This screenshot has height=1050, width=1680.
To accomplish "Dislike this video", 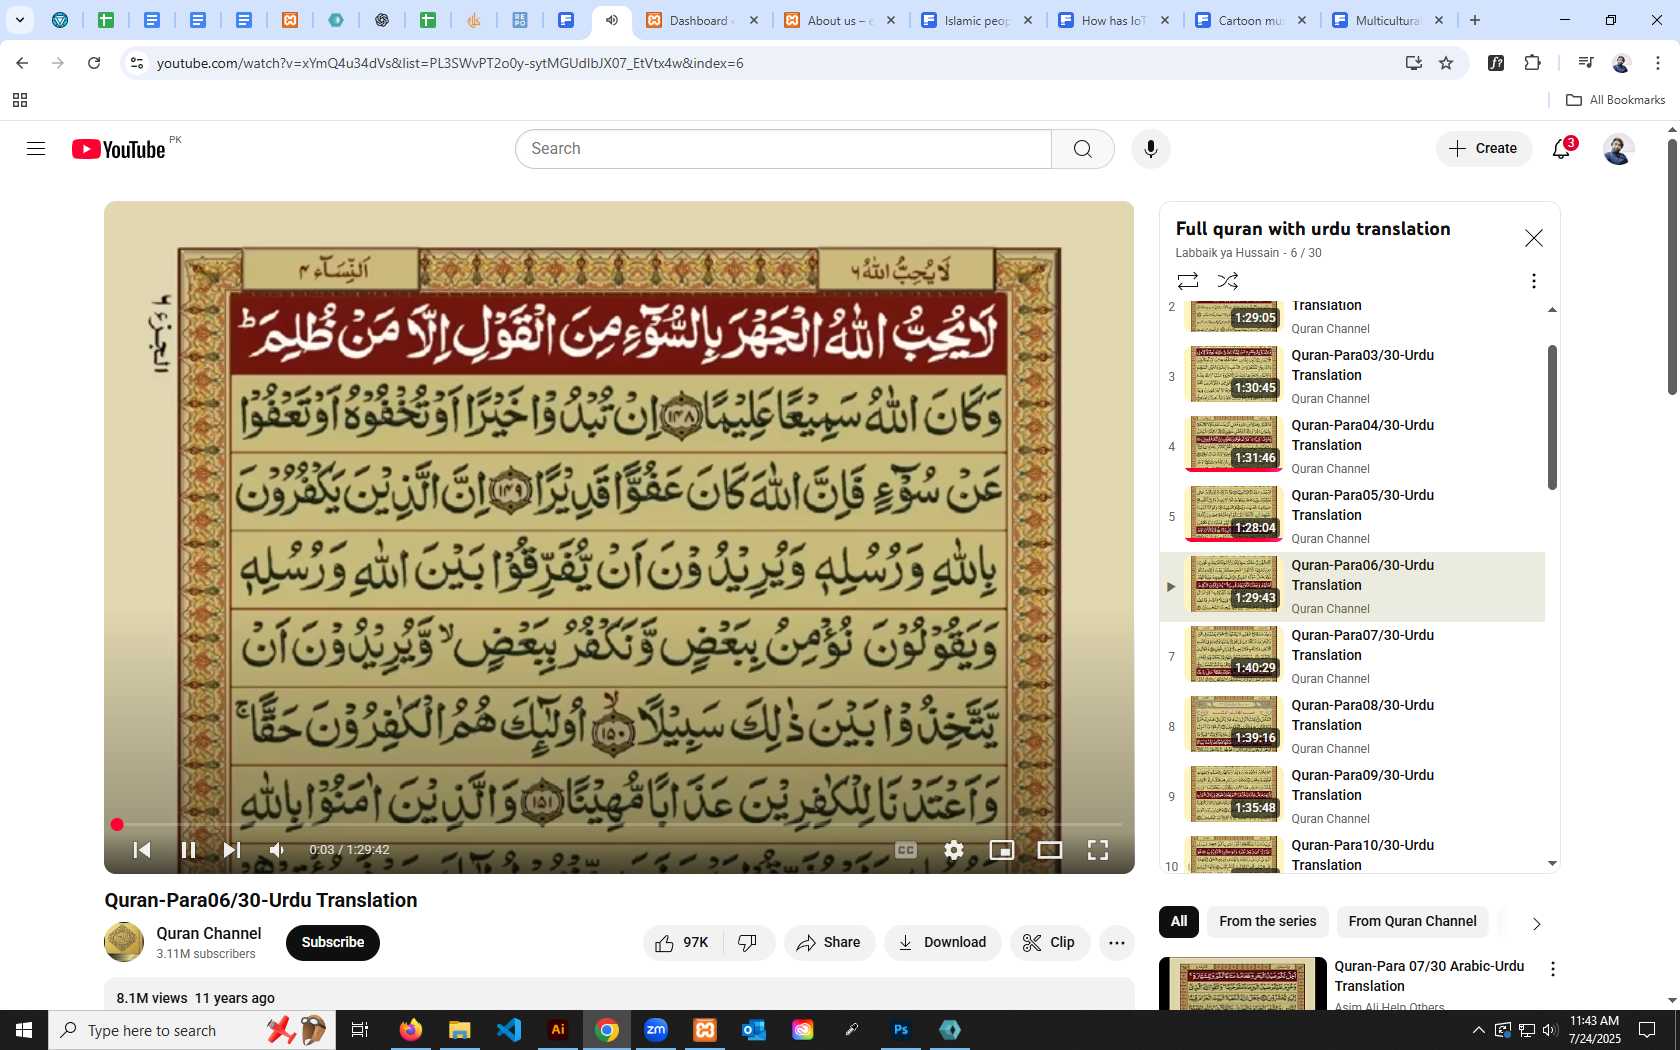I will point(748,943).
